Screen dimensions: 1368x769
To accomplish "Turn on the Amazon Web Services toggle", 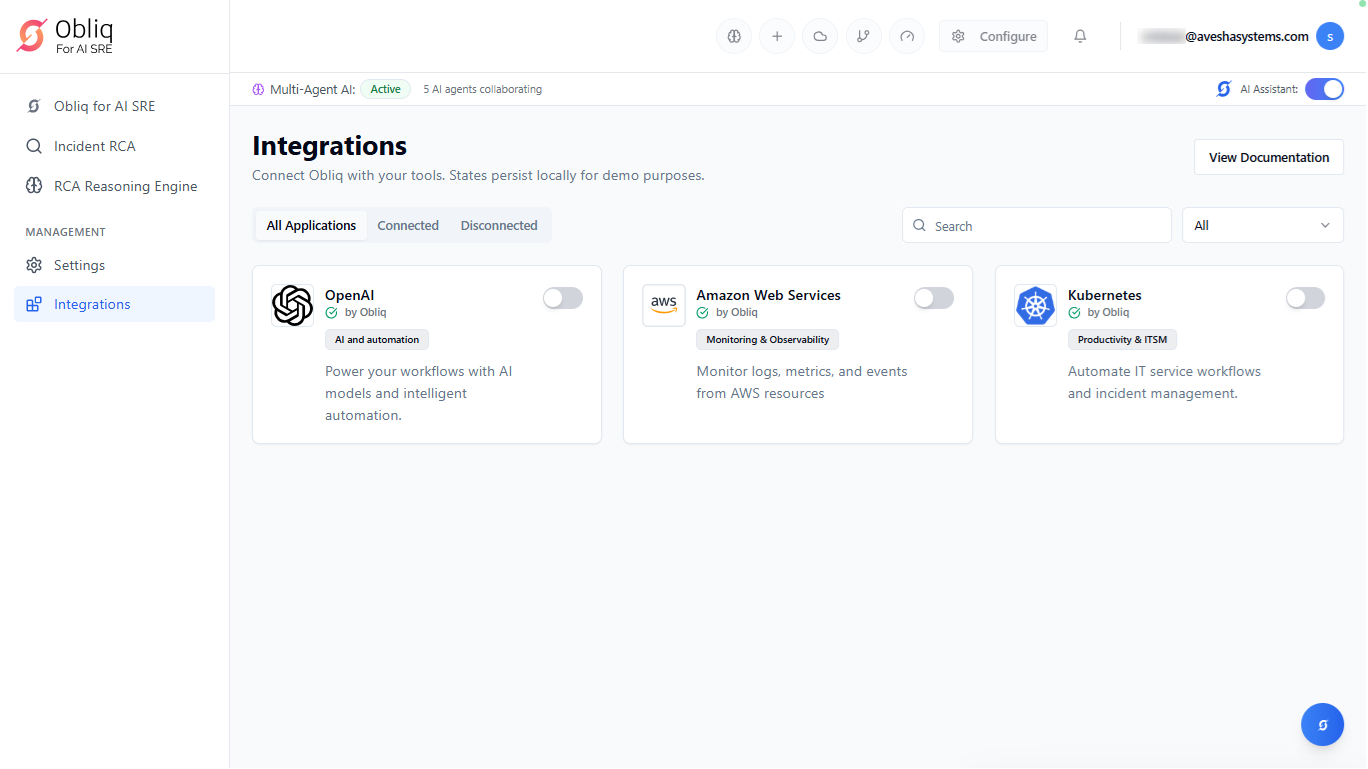I will (x=933, y=298).
